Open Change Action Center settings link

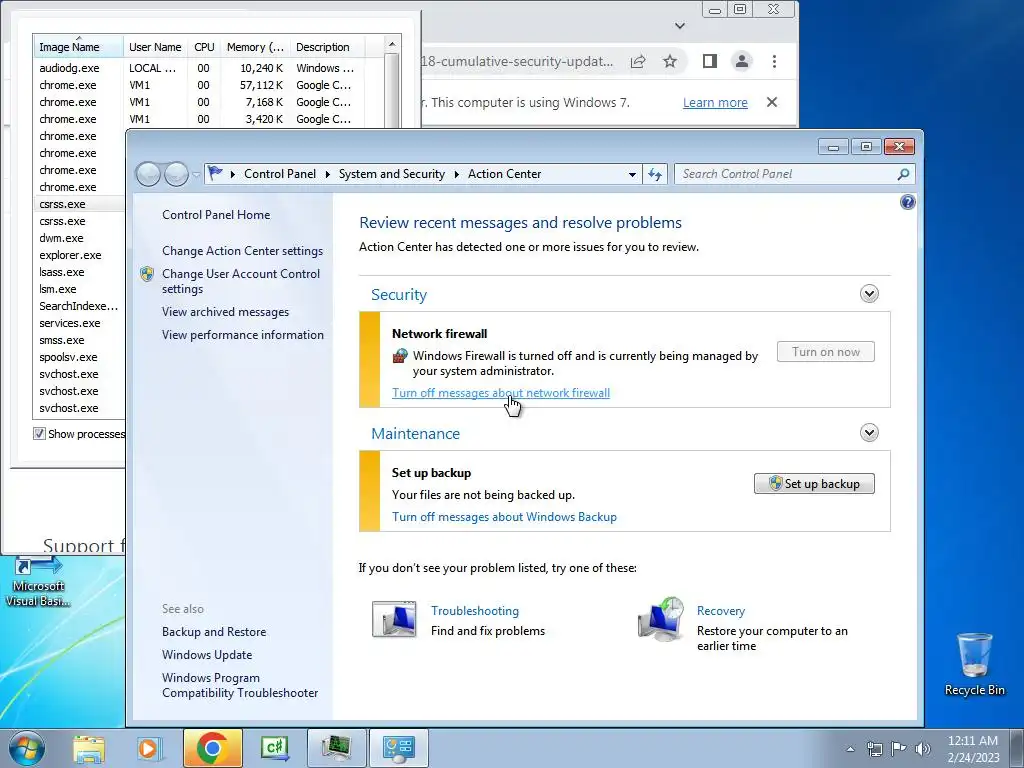(242, 251)
